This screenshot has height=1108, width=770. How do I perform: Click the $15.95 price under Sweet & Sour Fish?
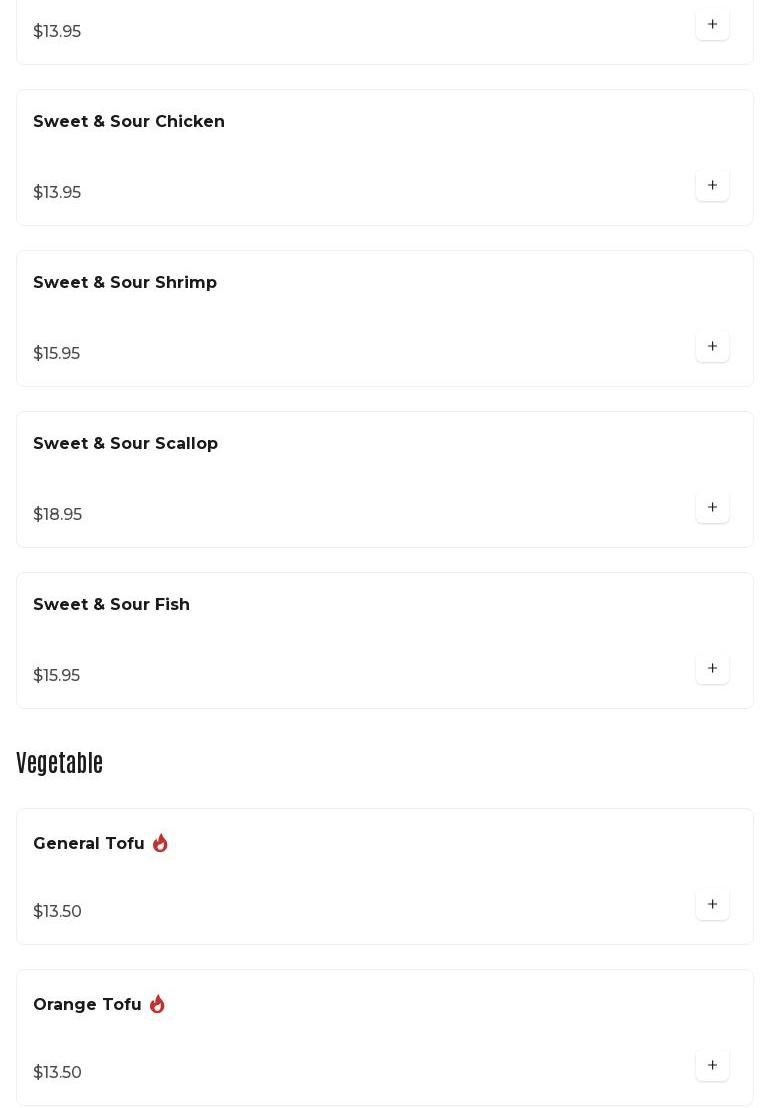pos(56,676)
